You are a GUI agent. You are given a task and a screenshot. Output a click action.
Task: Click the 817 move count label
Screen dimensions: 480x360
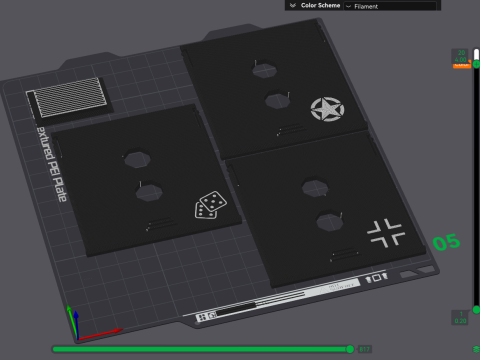(365, 349)
